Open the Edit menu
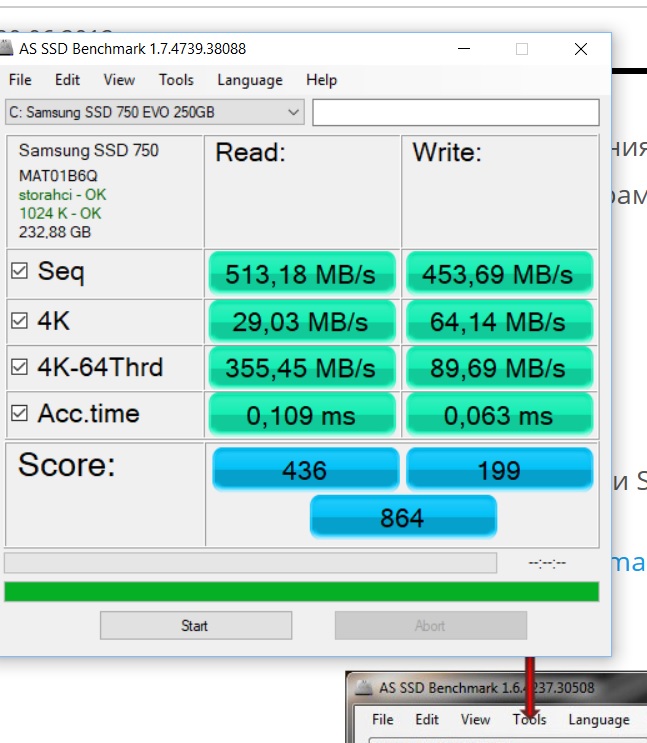The height and width of the screenshot is (743, 647). pyautogui.click(x=67, y=80)
